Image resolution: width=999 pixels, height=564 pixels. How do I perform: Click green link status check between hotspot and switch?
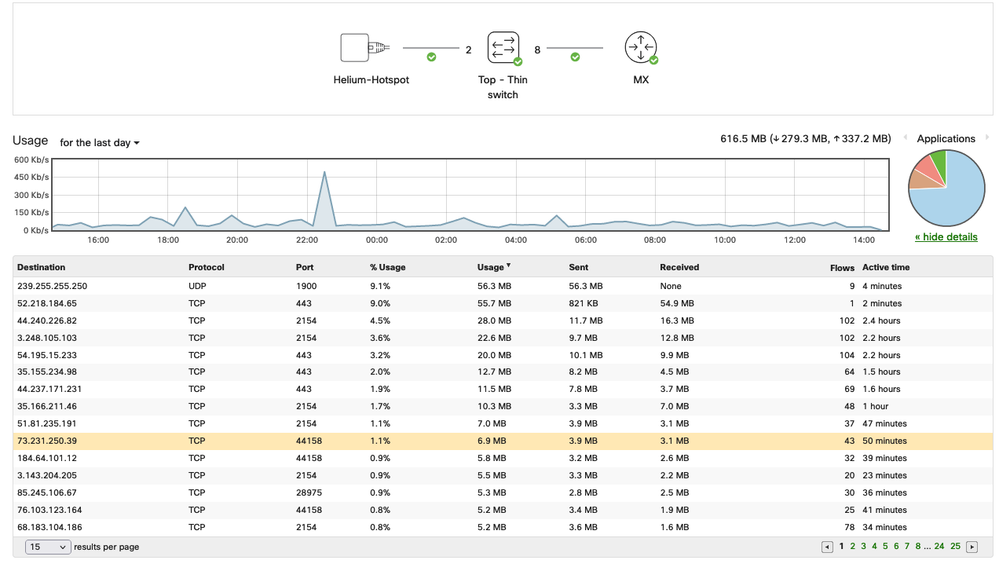pos(431,57)
